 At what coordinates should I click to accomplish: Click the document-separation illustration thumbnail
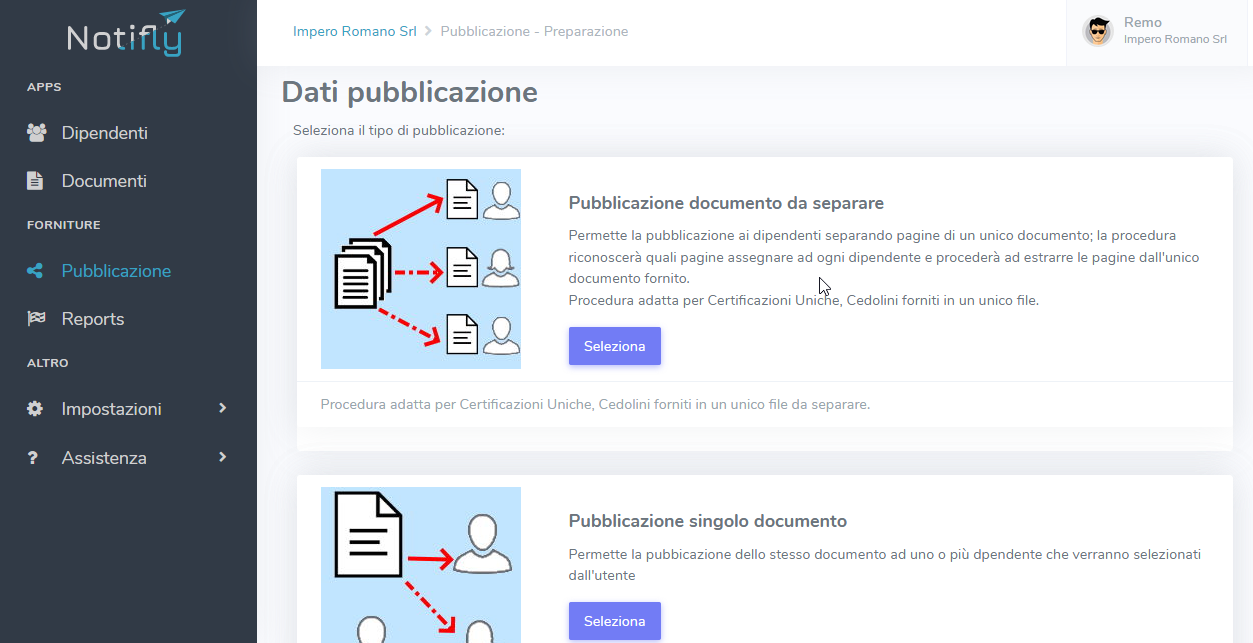(420, 268)
